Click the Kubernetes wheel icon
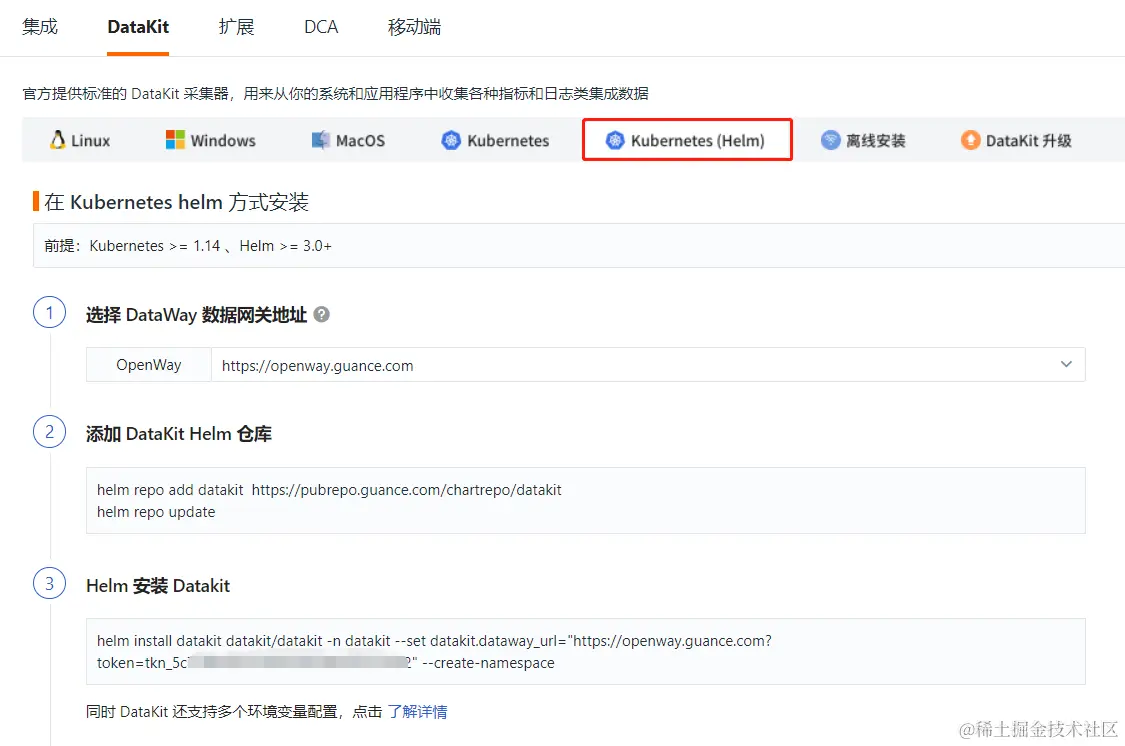The image size is (1125, 746). (451, 140)
